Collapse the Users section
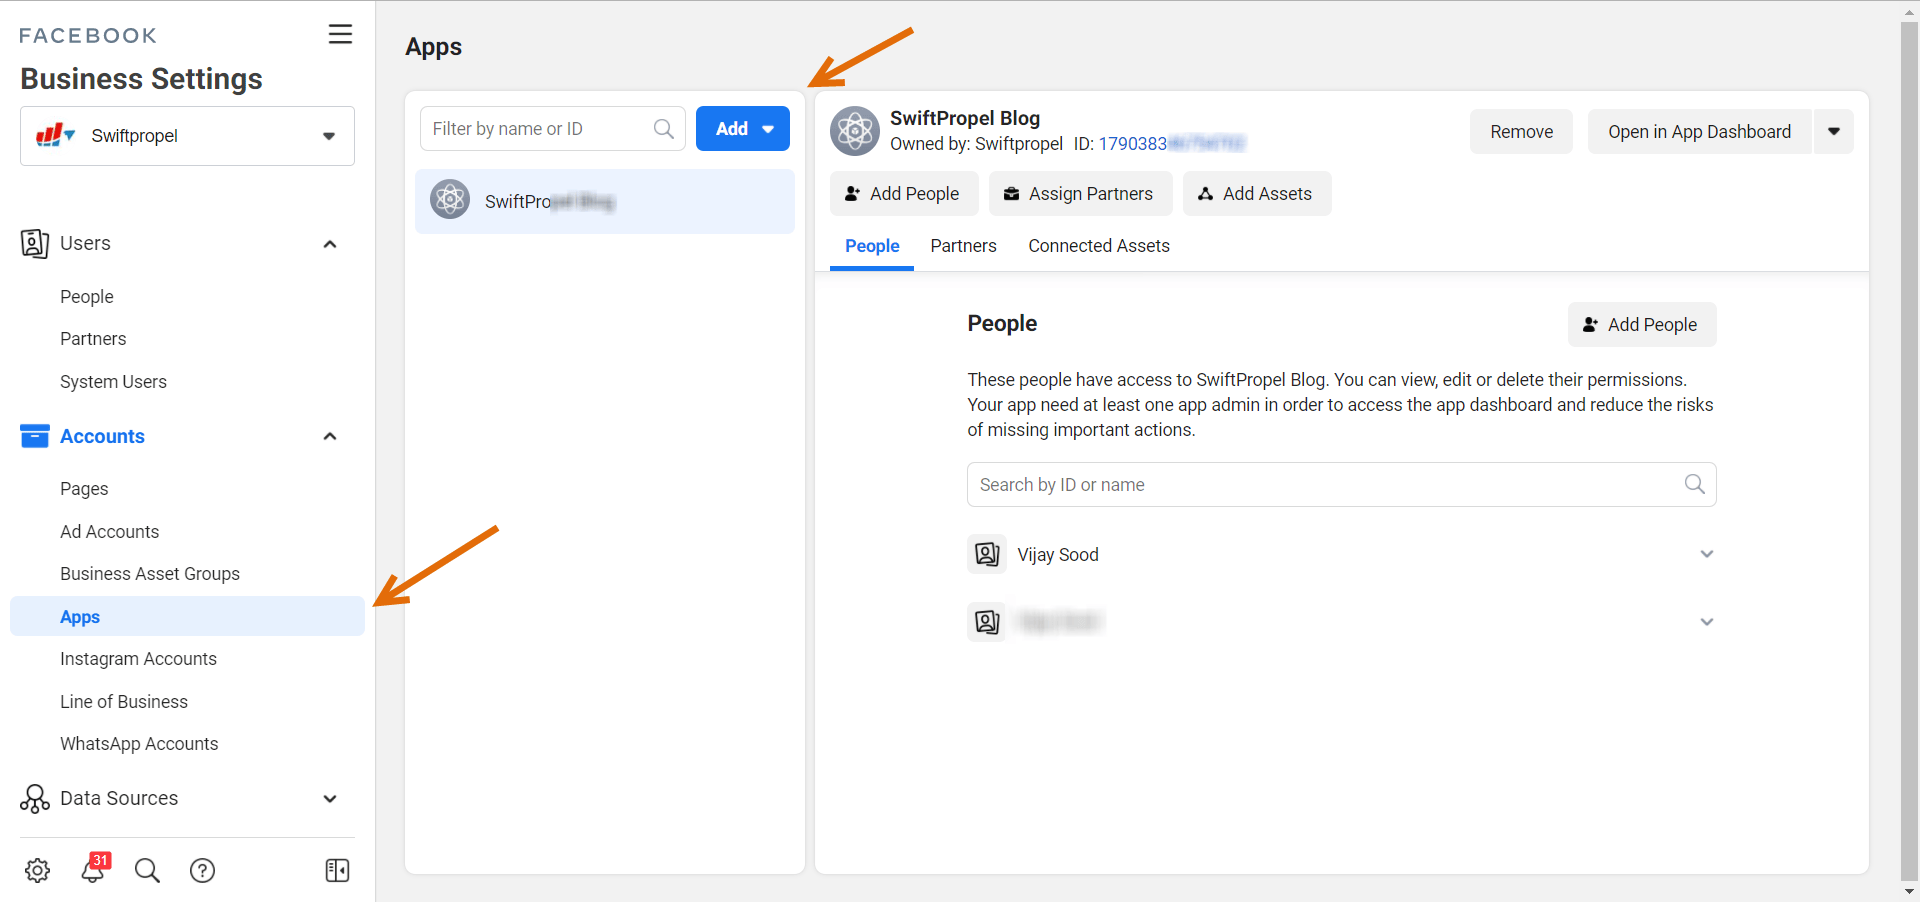This screenshot has width=1920, height=902. pyautogui.click(x=330, y=244)
